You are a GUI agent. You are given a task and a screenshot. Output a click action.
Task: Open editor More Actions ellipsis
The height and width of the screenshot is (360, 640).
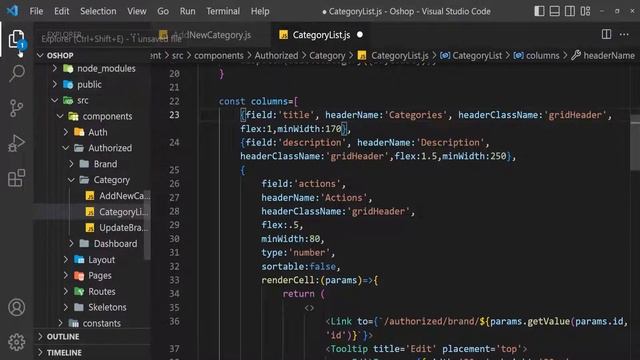[x=624, y=35]
